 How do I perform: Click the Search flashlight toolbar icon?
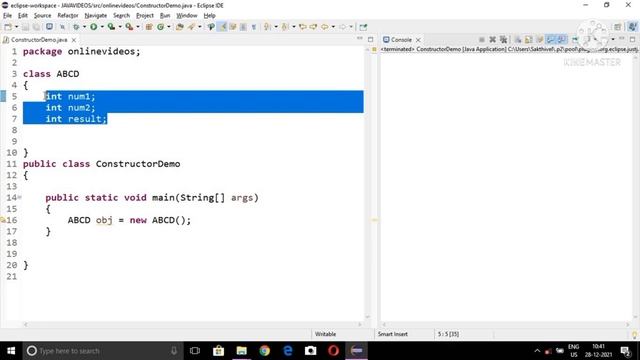191,27
